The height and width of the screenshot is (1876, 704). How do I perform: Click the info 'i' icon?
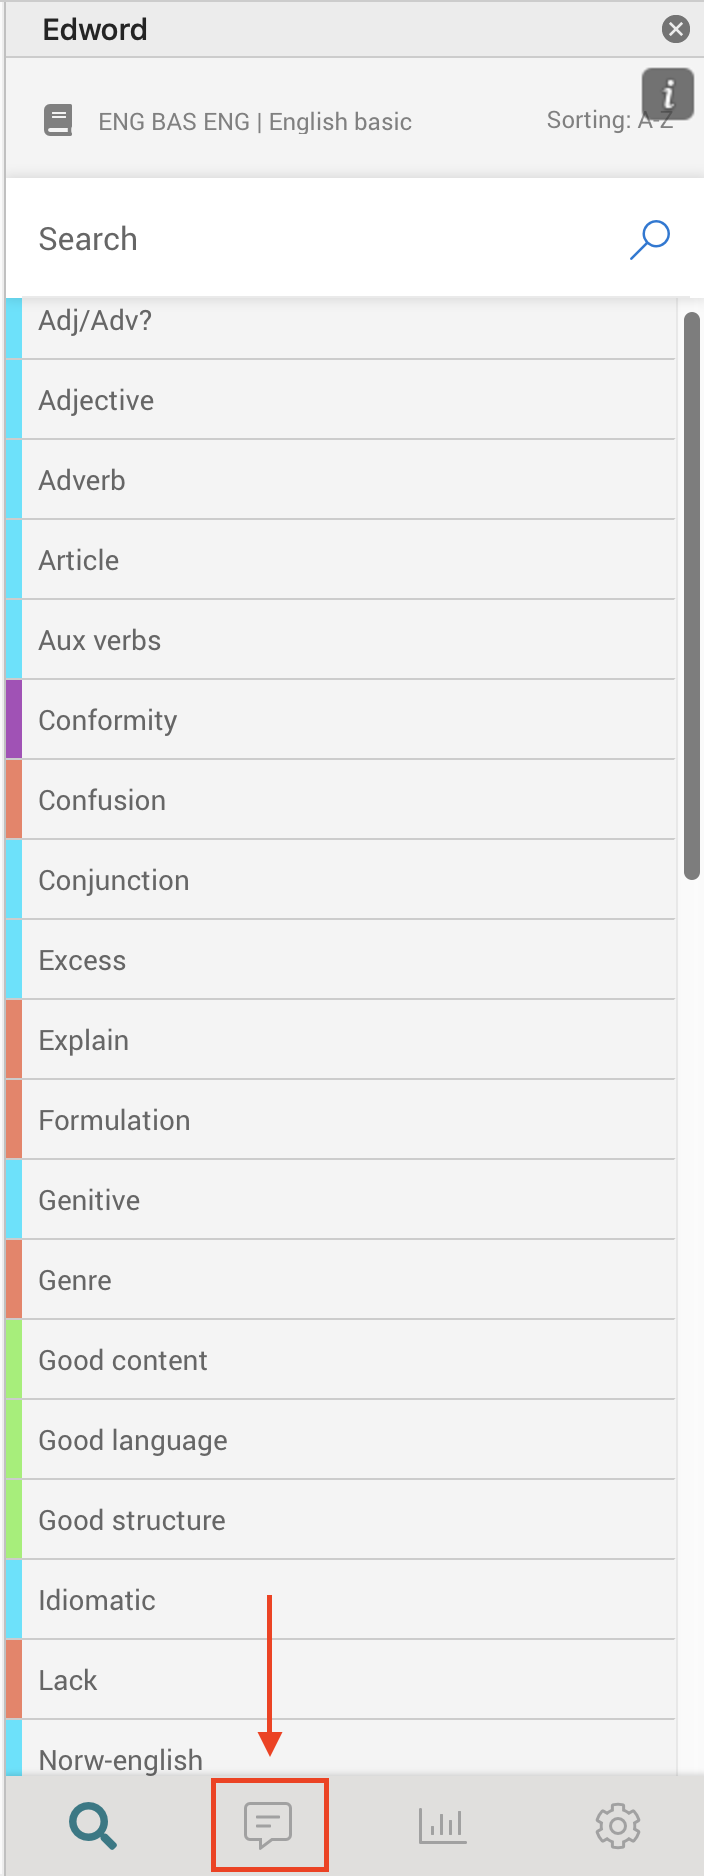click(667, 94)
